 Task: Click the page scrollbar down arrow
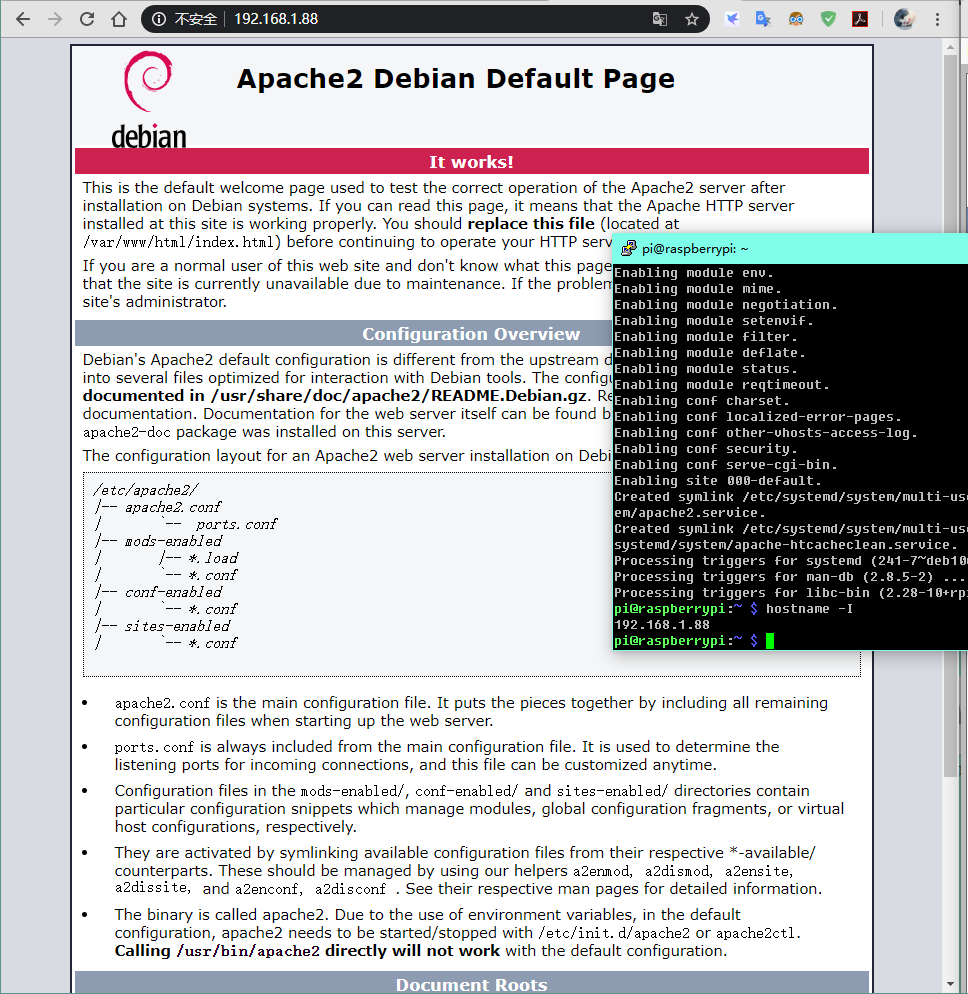tap(950, 984)
